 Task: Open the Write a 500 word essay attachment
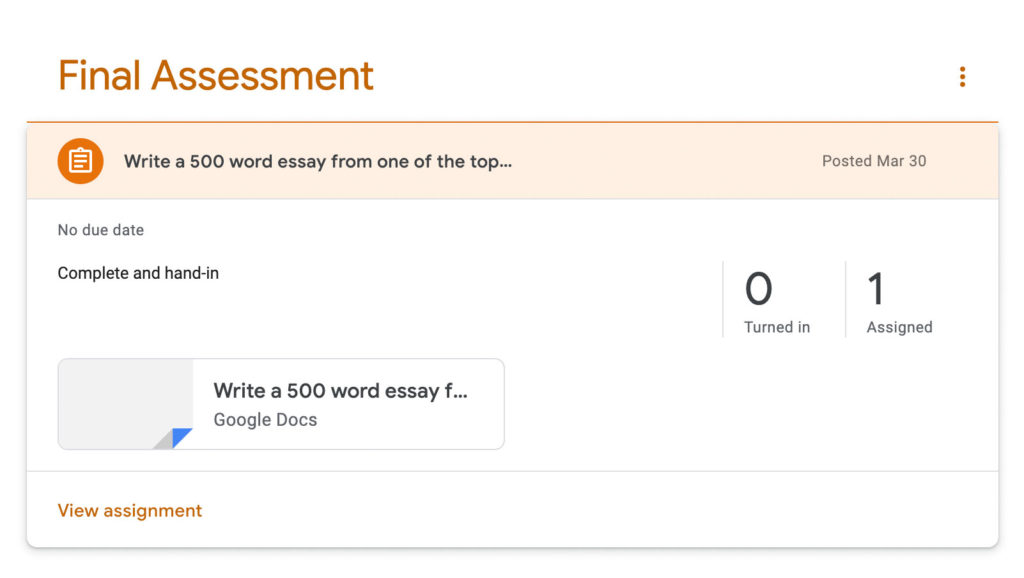[x=341, y=391]
